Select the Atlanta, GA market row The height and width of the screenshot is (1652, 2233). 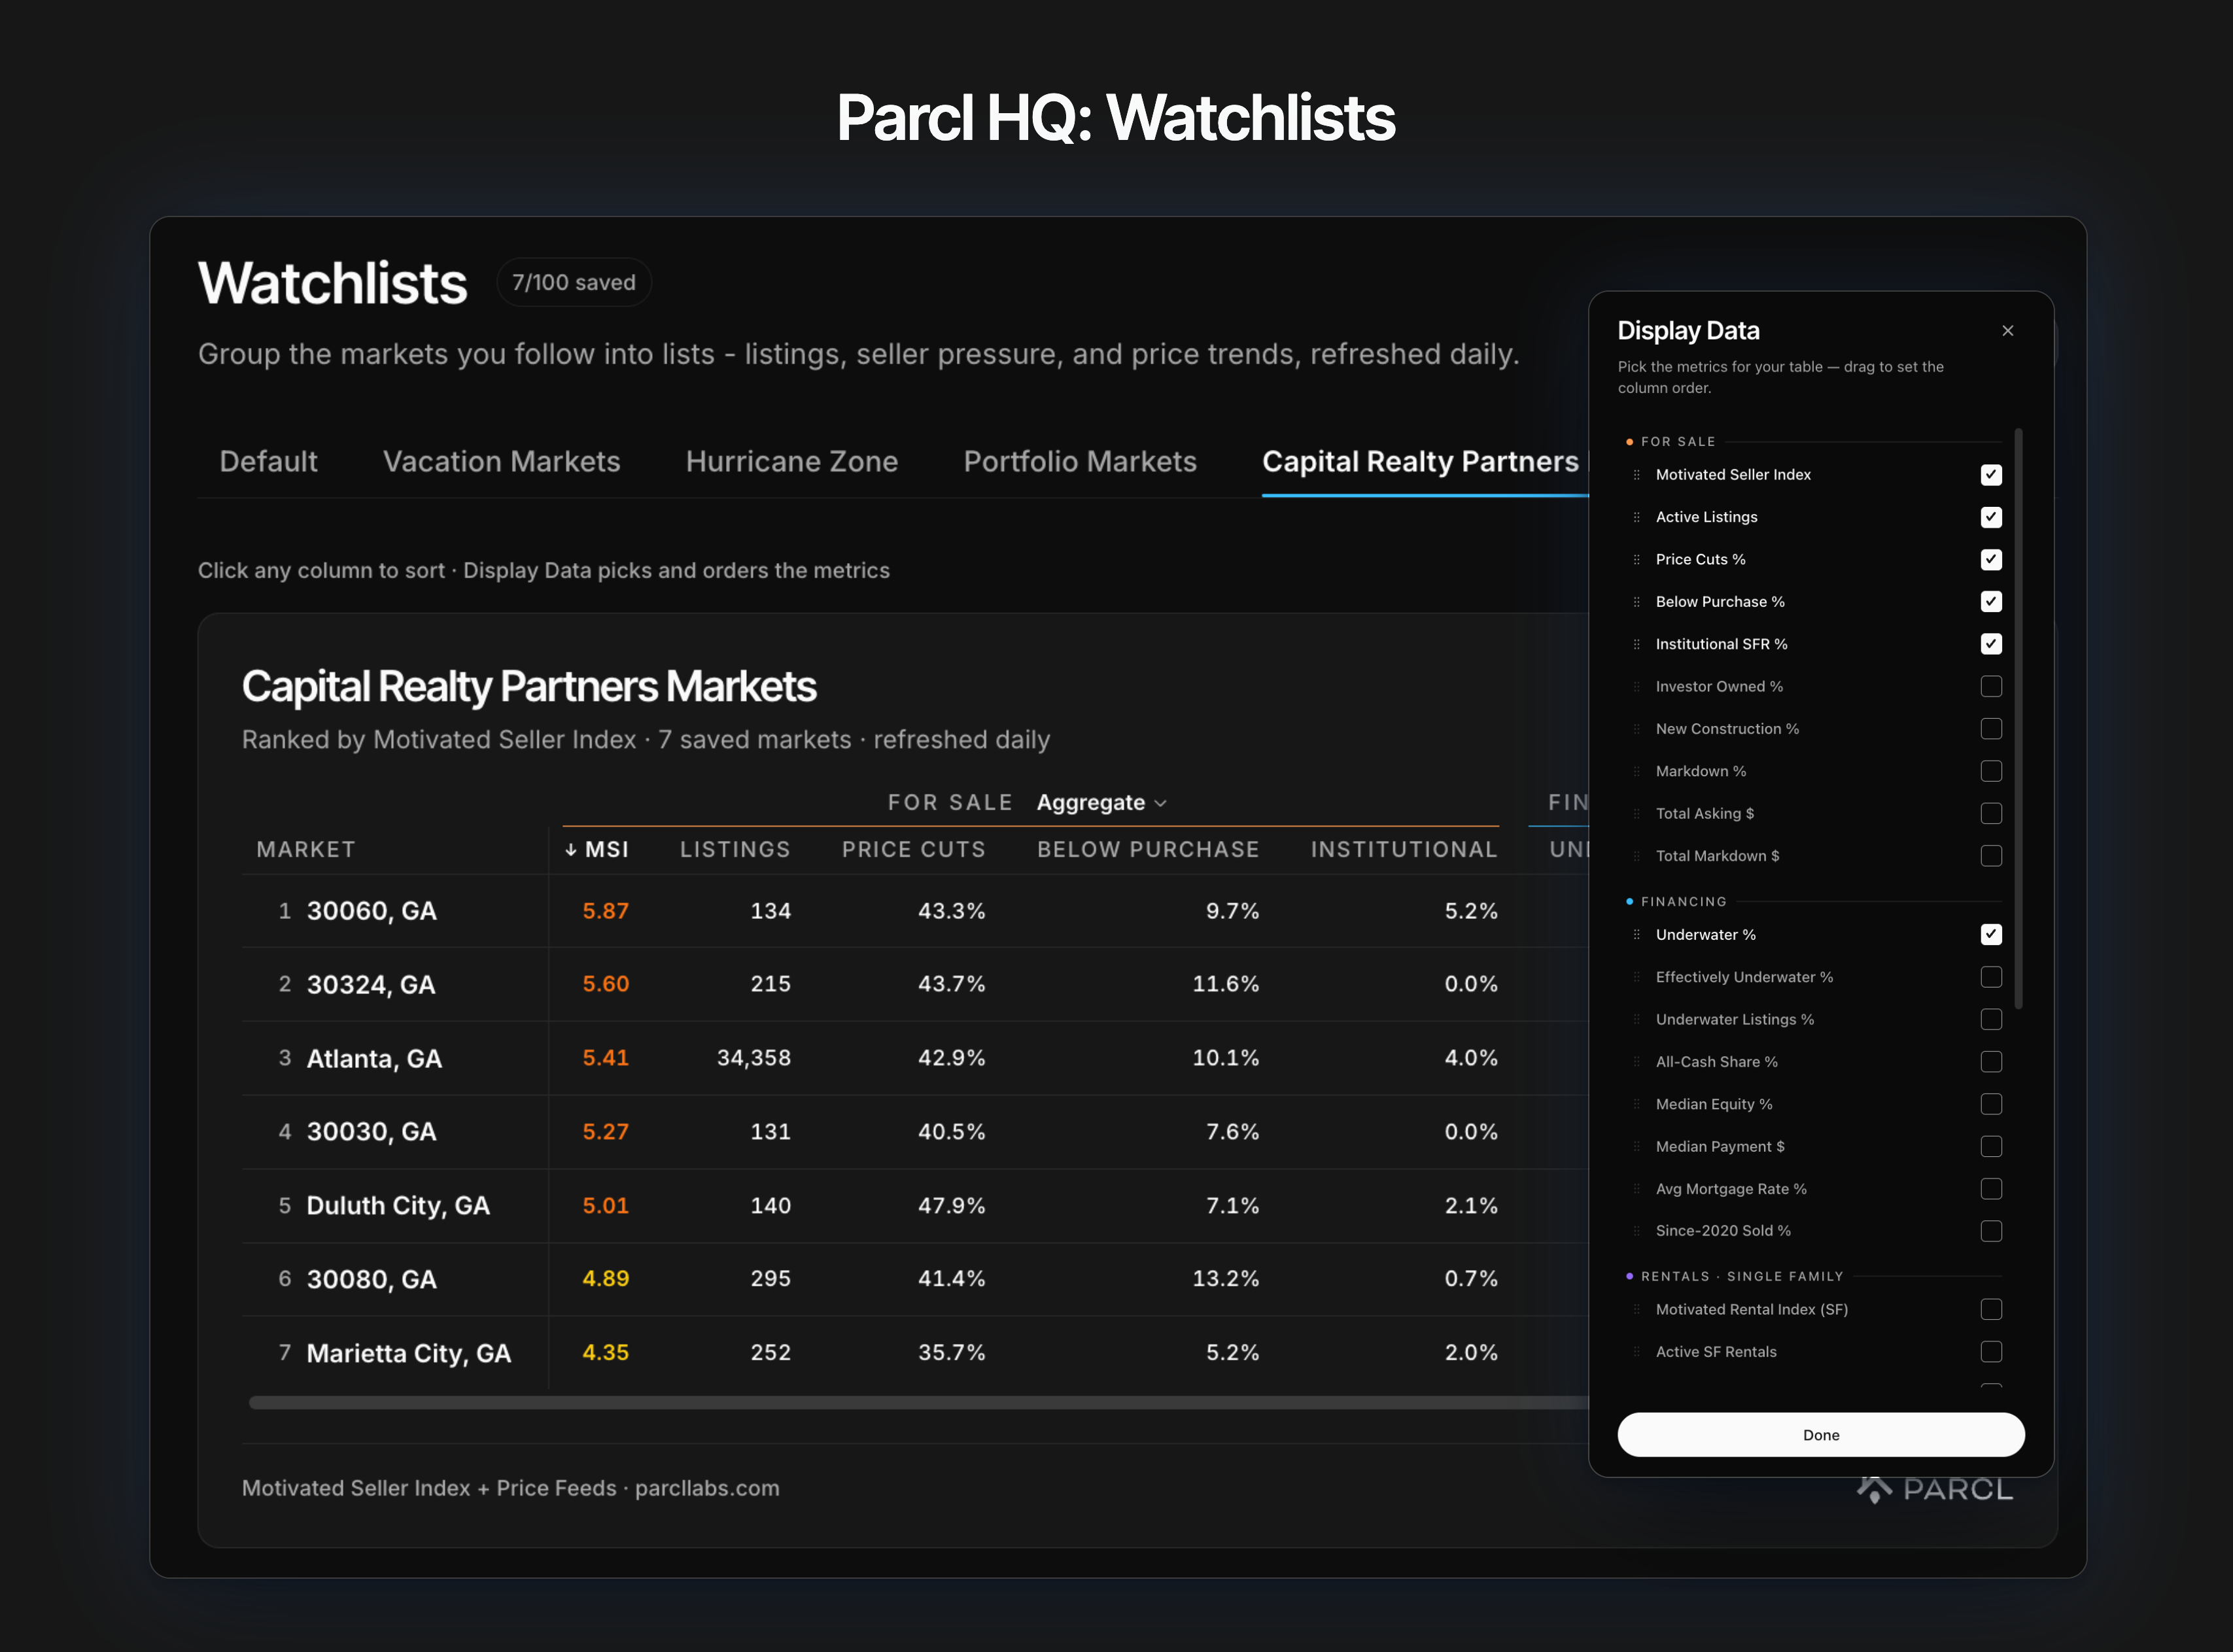[915, 1058]
